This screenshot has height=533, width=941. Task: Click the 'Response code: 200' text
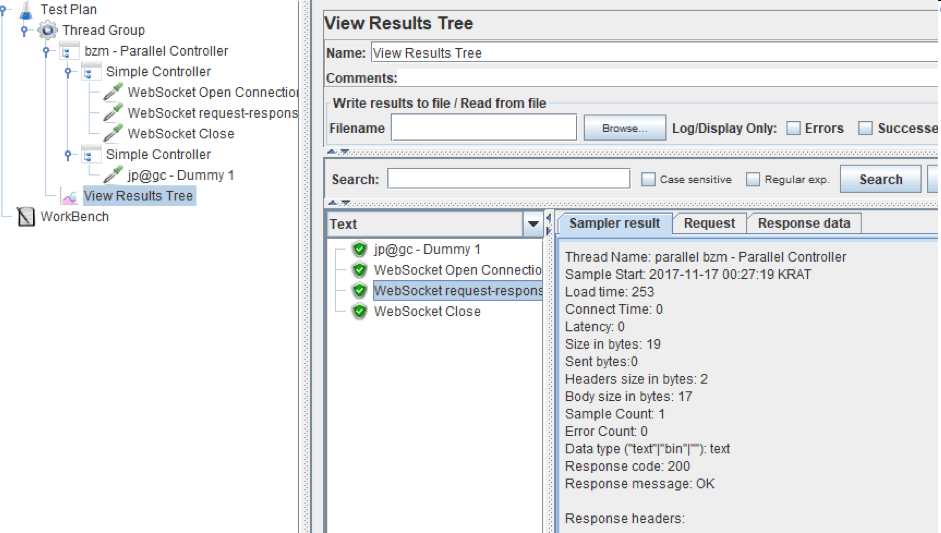tap(627, 466)
